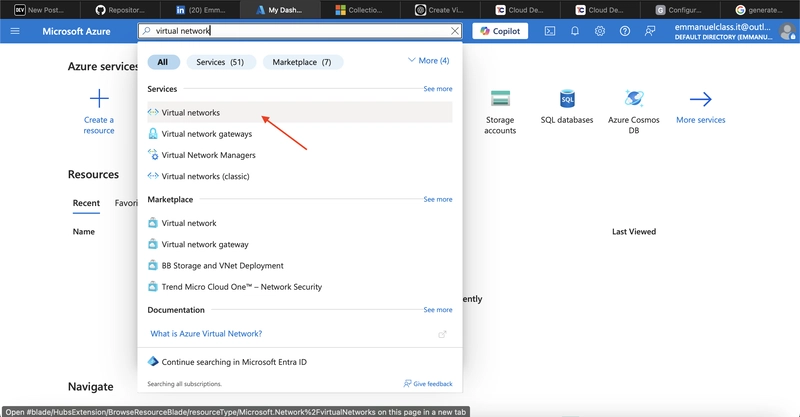Open SQL databases service icon
Image resolution: width=800 pixels, height=417 pixels.
(x=567, y=99)
